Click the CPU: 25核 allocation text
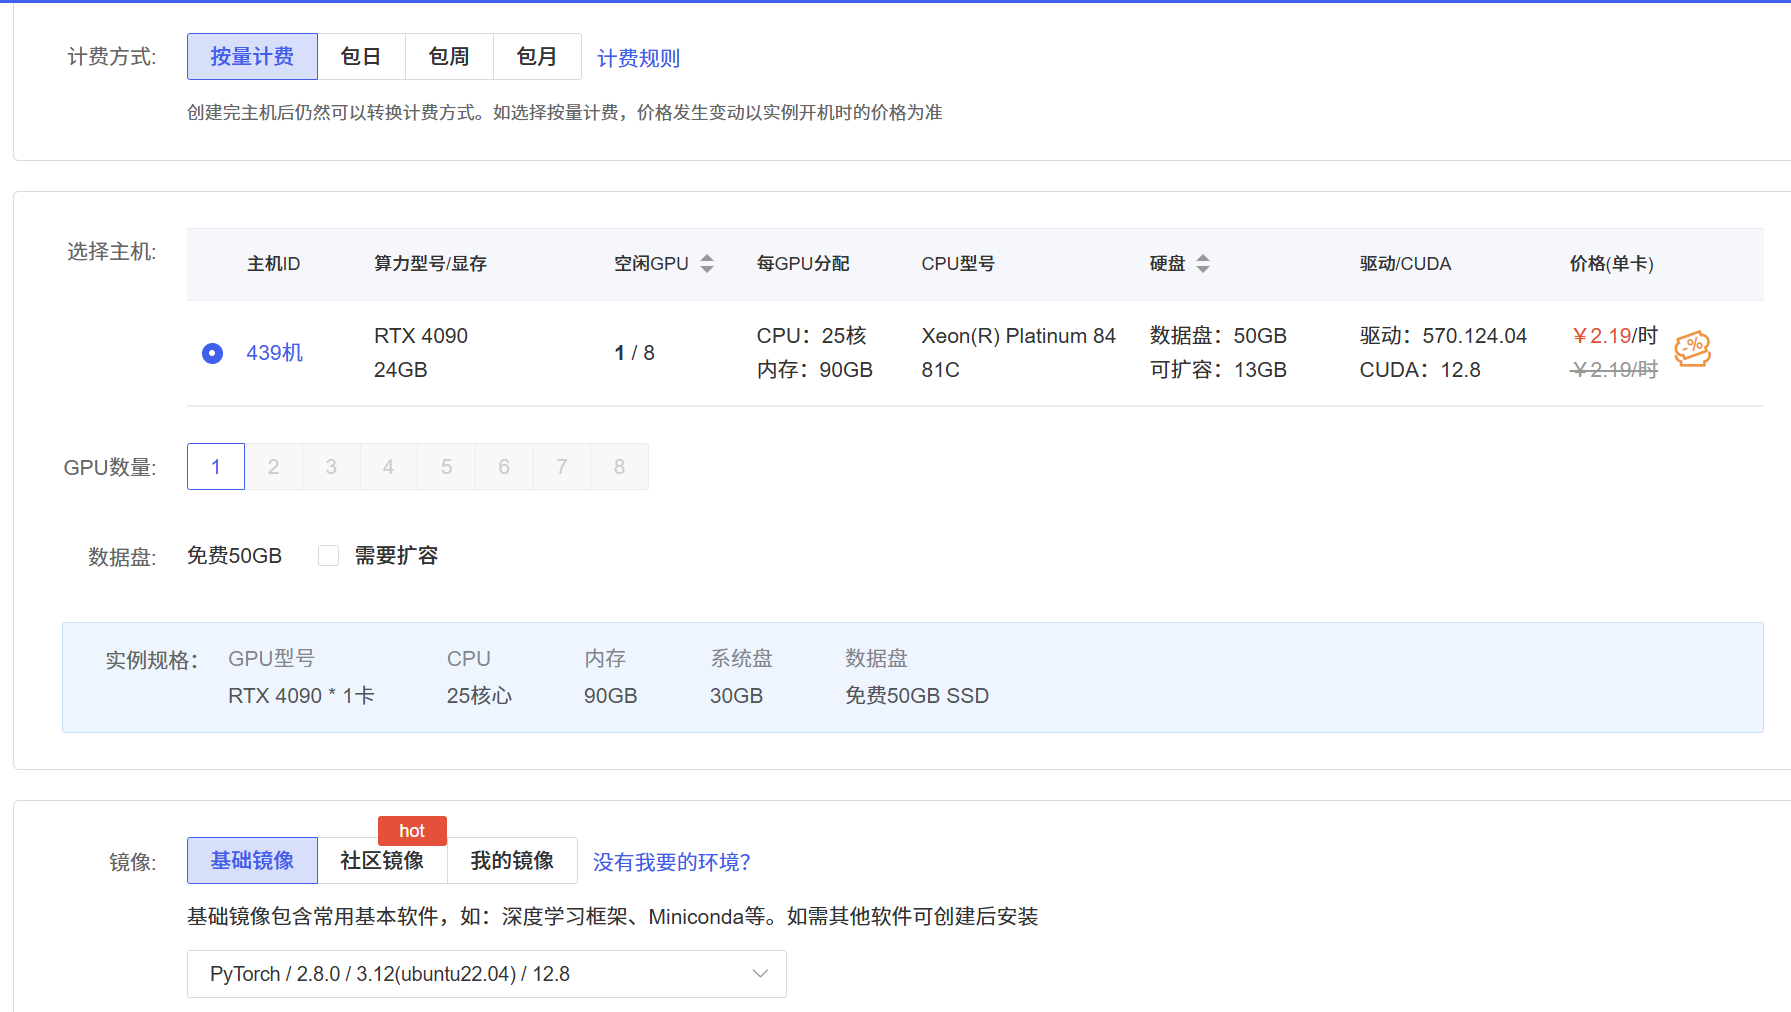The width and height of the screenshot is (1791, 1012). pos(812,336)
